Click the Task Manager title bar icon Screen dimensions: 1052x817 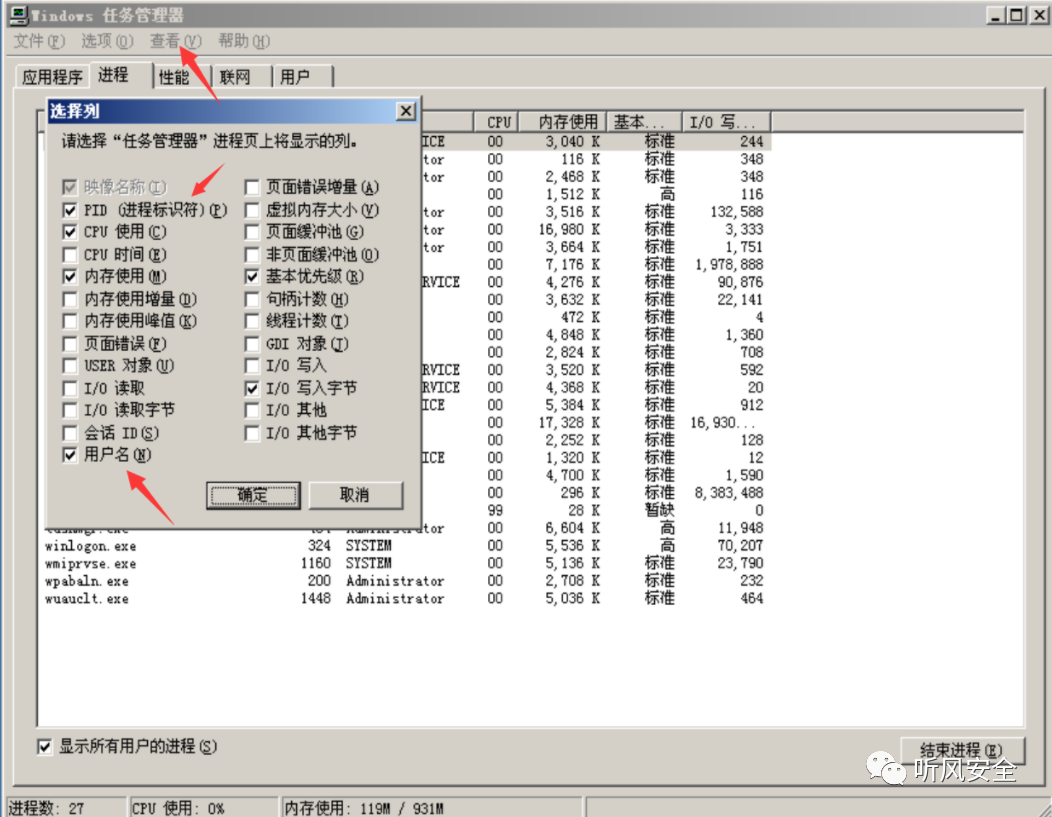[19, 15]
